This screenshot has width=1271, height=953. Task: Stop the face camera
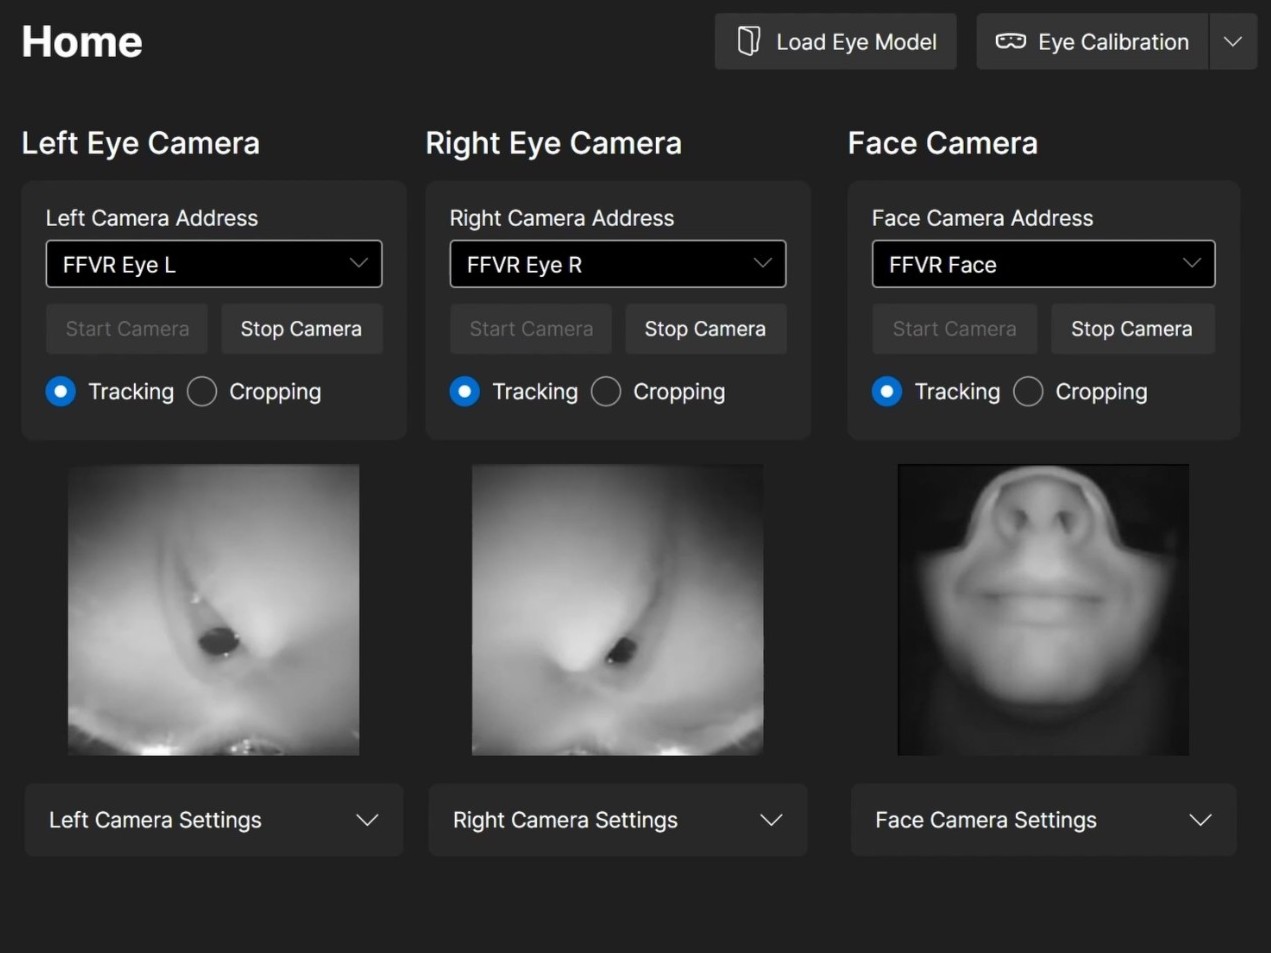pos(1131,329)
